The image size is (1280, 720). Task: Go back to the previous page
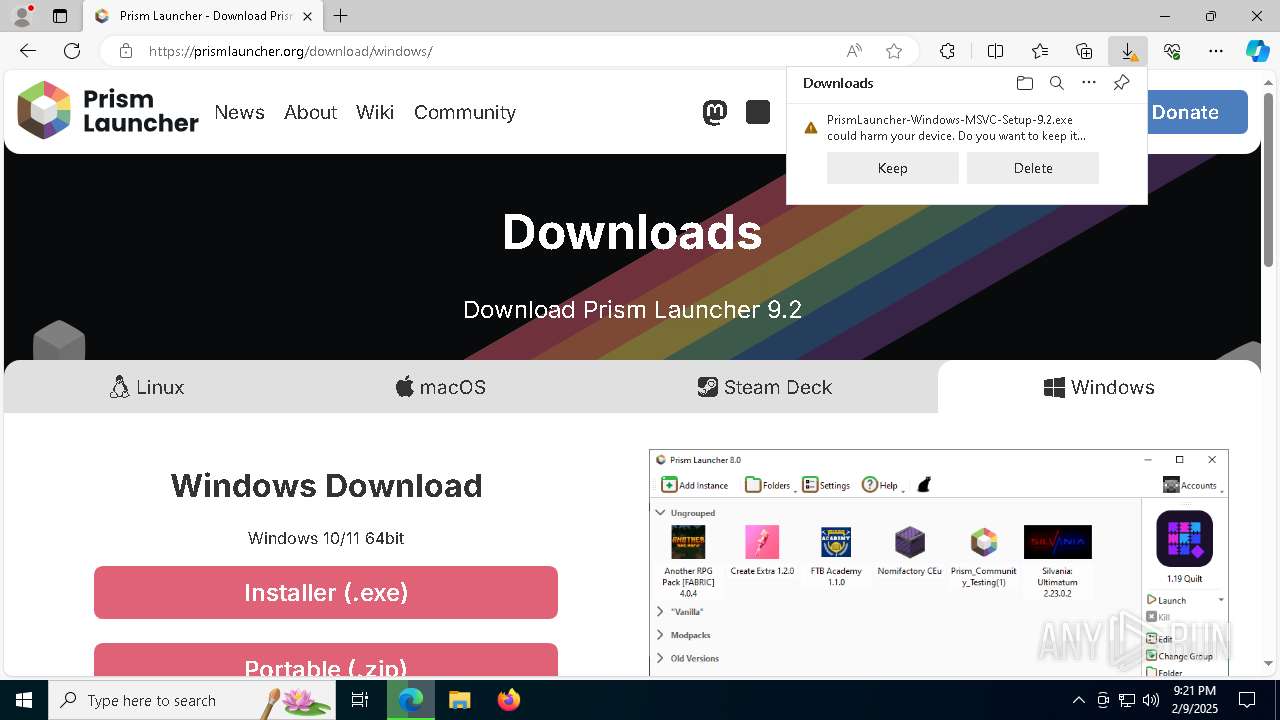tap(28, 51)
